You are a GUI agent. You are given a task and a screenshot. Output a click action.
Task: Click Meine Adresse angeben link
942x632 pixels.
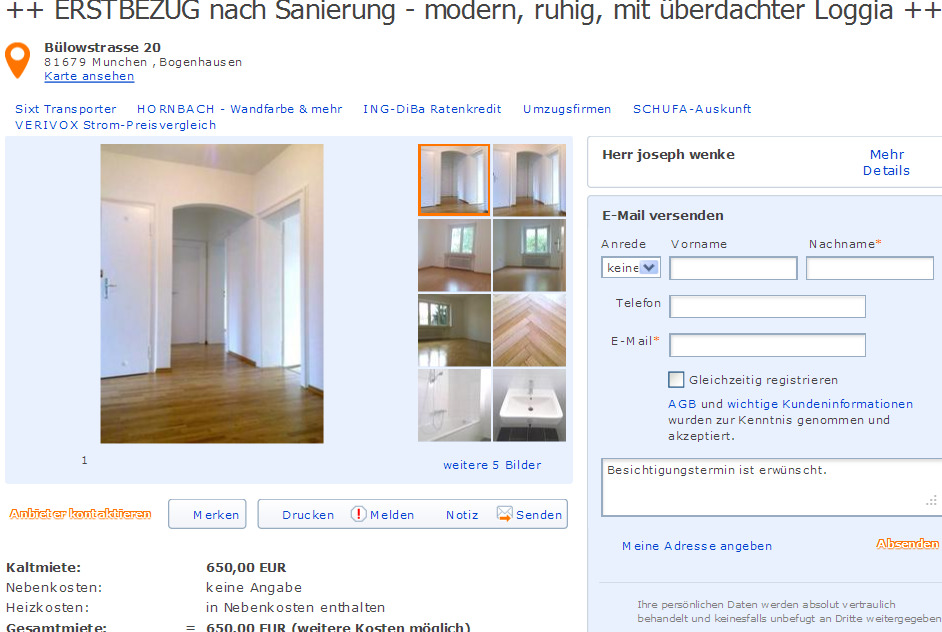[x=697, y=546]
